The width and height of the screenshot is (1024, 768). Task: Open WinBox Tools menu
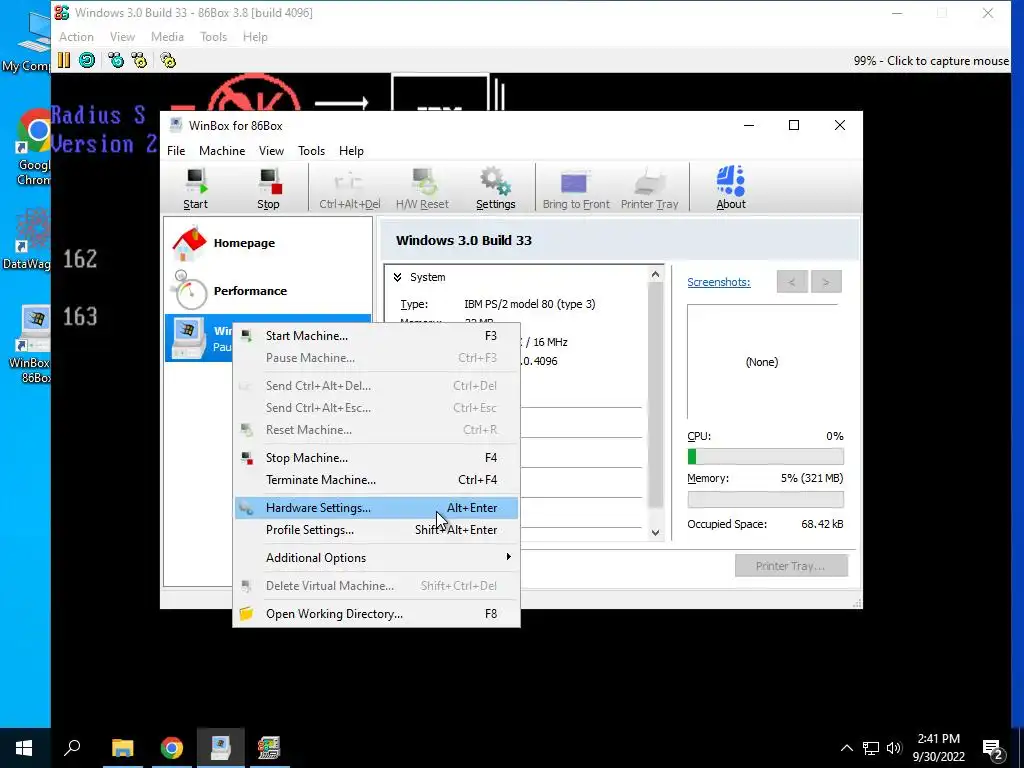point(312,151)
